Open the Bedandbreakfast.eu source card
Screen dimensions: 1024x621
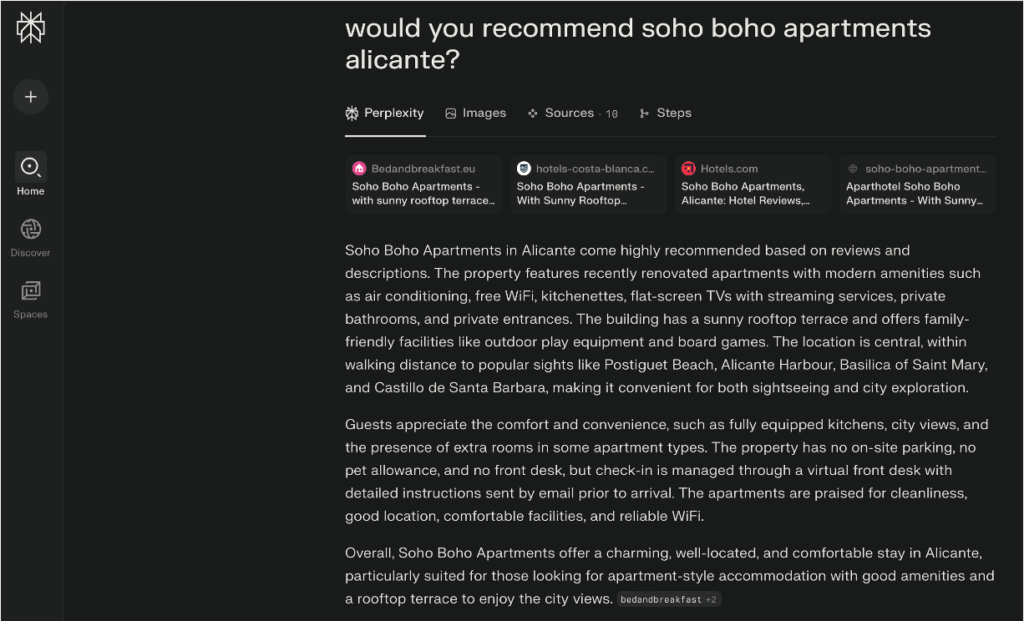point(423,185)
